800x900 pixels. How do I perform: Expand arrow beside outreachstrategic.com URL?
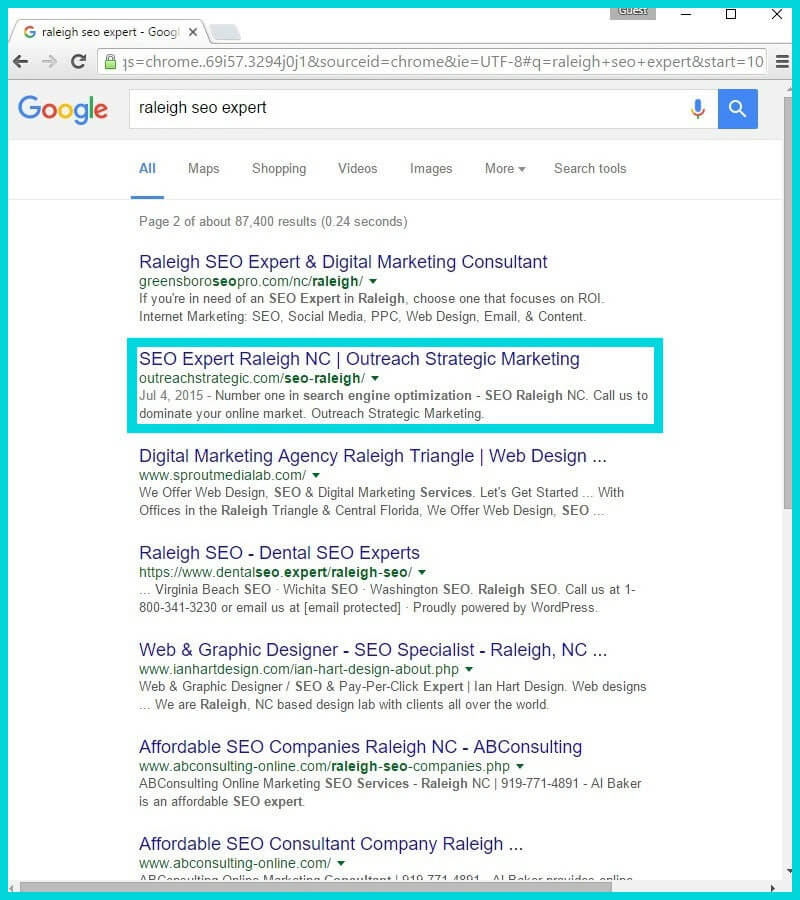375,378
